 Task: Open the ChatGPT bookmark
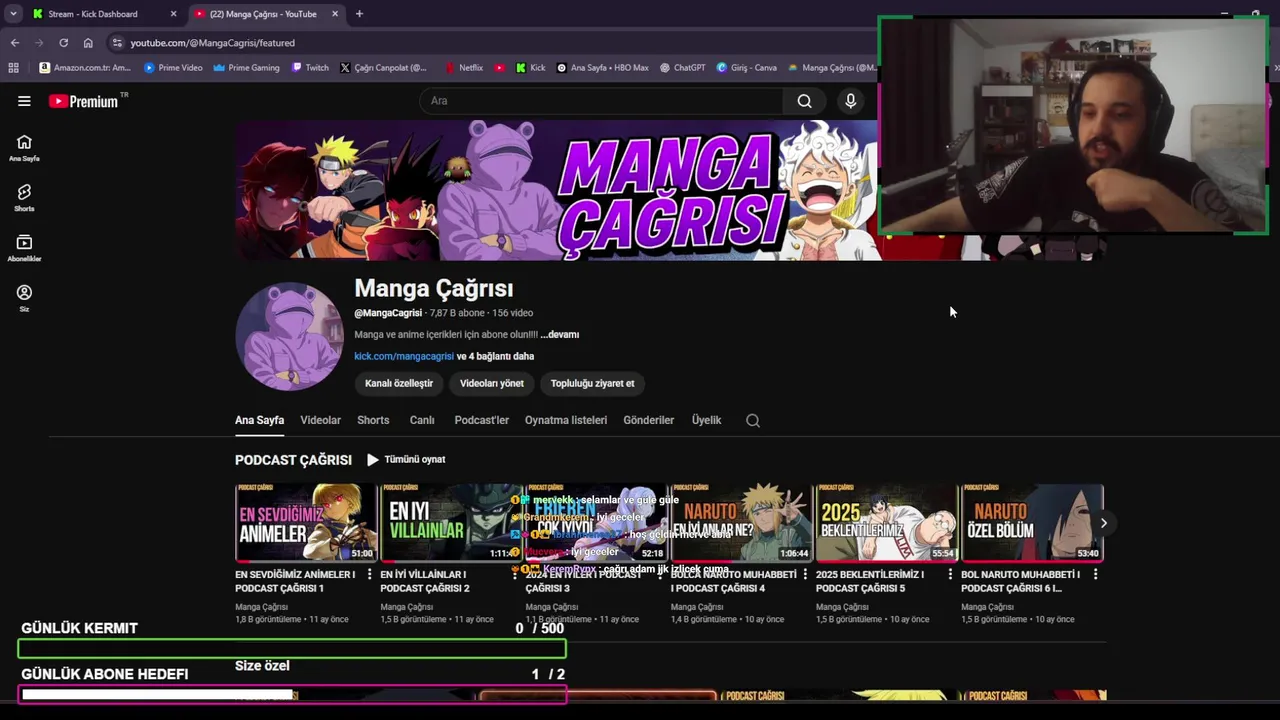coord(682,68)
